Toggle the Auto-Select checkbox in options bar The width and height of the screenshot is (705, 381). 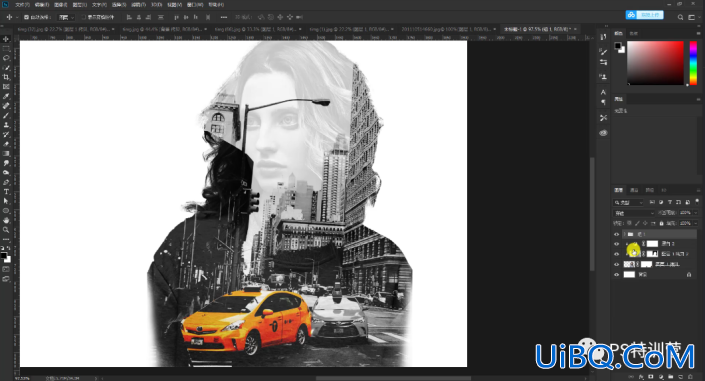pyautogui.click(x=26, y=17)
